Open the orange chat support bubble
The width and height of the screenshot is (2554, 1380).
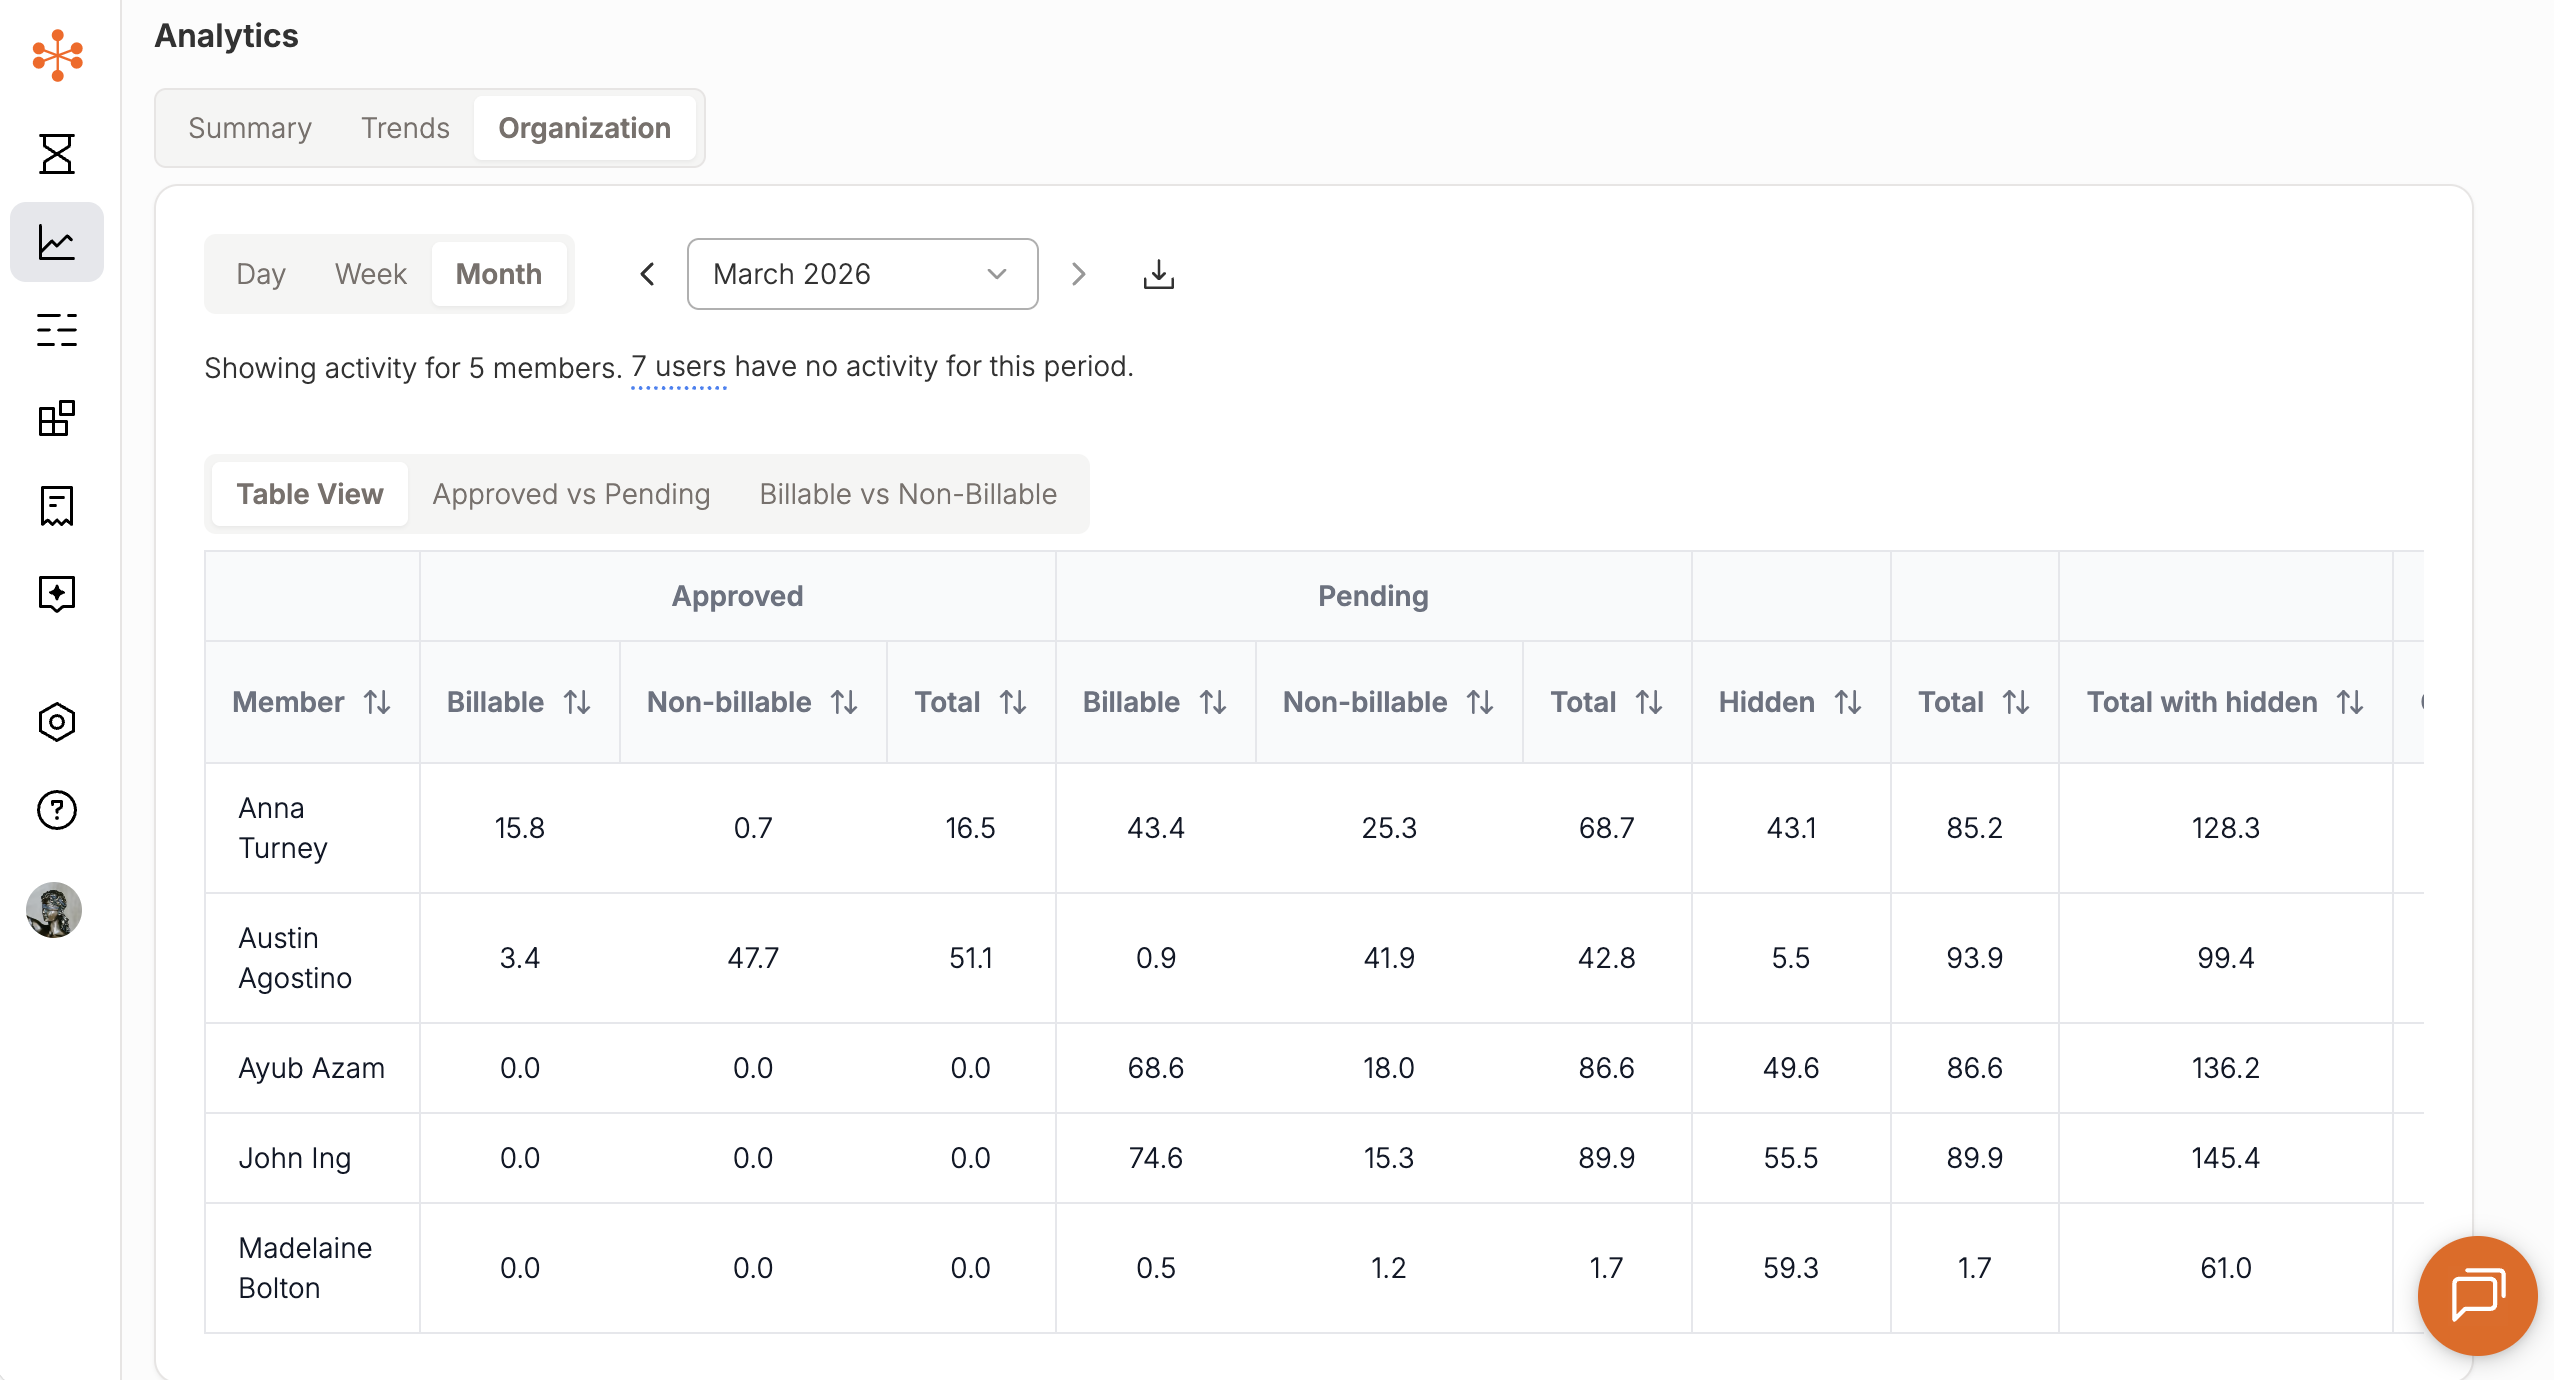click(2476, 1295)
